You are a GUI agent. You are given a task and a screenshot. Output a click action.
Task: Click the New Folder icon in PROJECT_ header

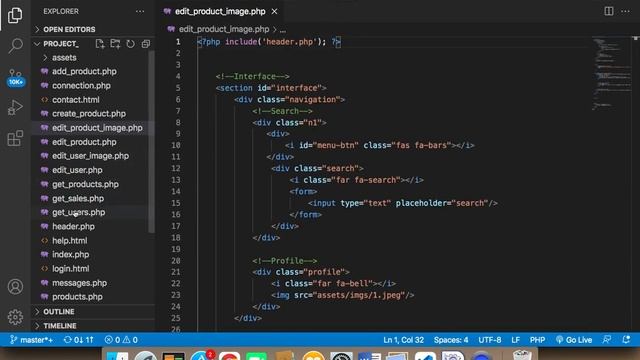click(115, 44)
